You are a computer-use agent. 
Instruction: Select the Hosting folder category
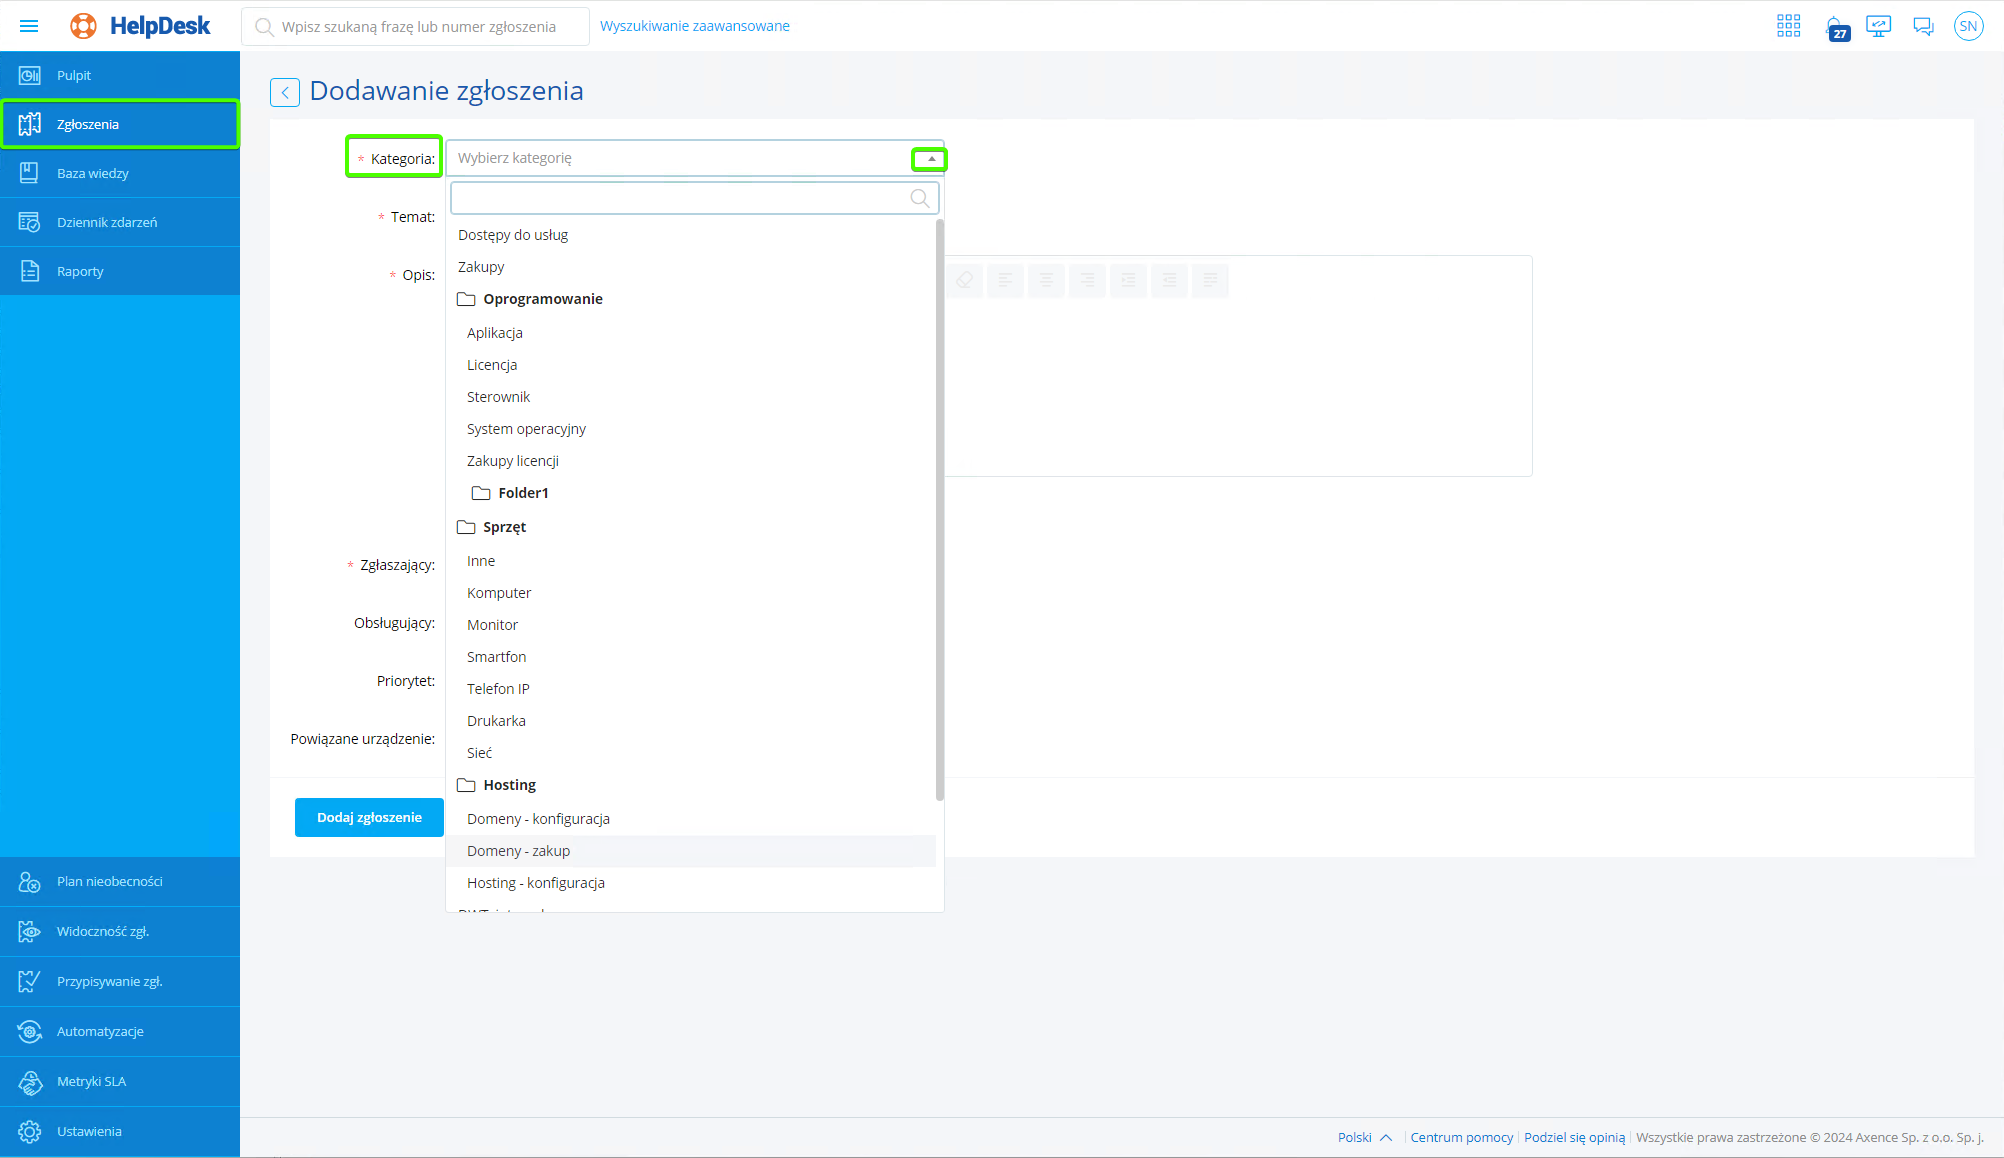point(509,785)
